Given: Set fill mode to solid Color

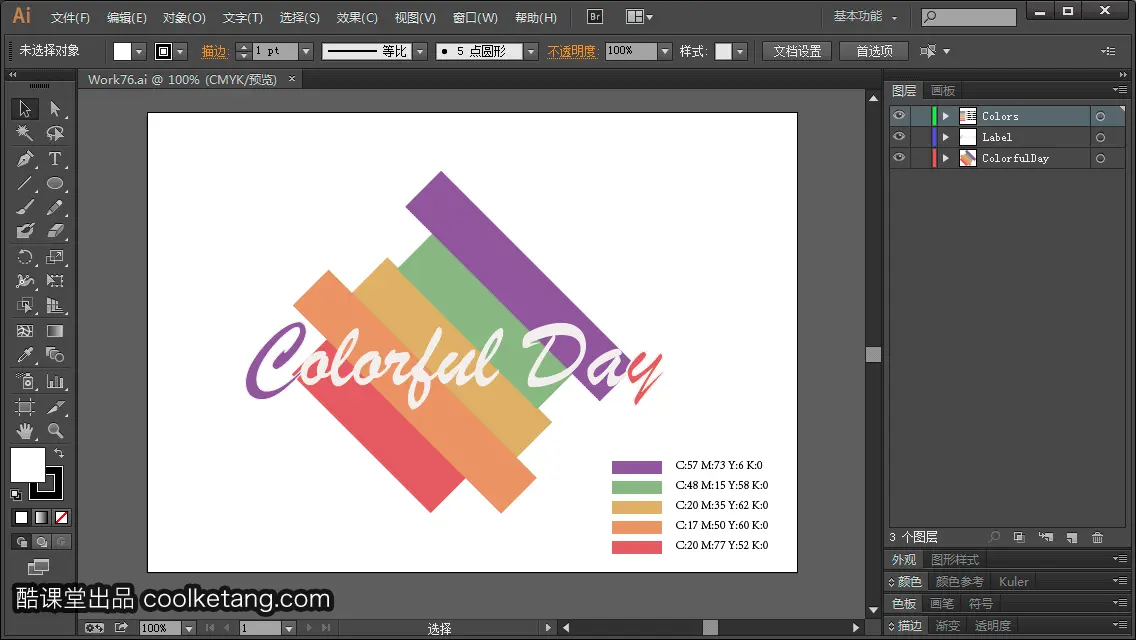Looking at the screenshot, I should coord(21,518).
